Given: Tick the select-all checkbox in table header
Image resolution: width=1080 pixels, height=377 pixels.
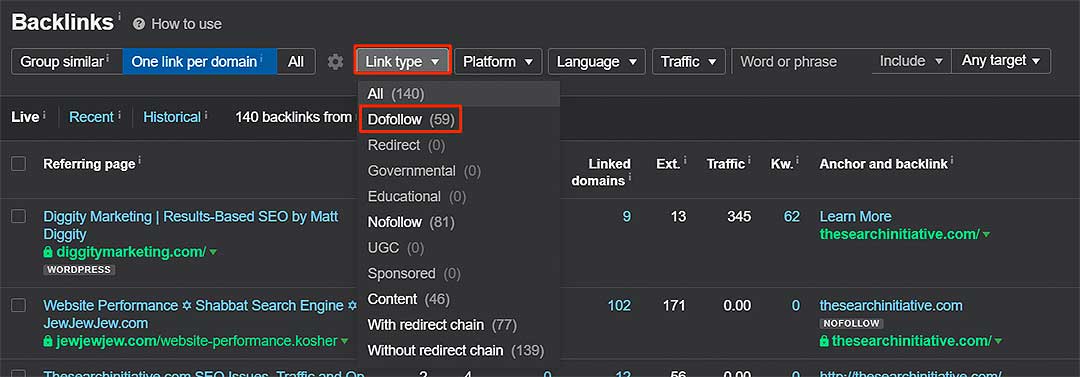Looking at the screenshot, I should 19,163.
